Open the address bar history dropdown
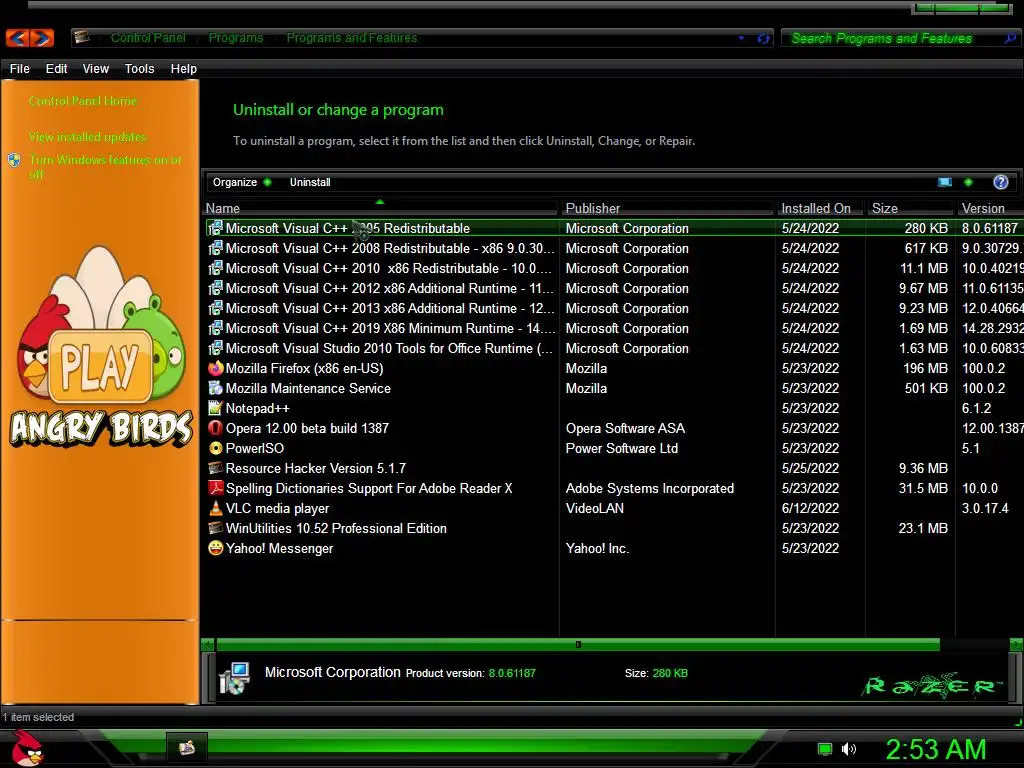The height and width of the screenshot is (768, 1024). pyautogui.click(x=741, y=38)
